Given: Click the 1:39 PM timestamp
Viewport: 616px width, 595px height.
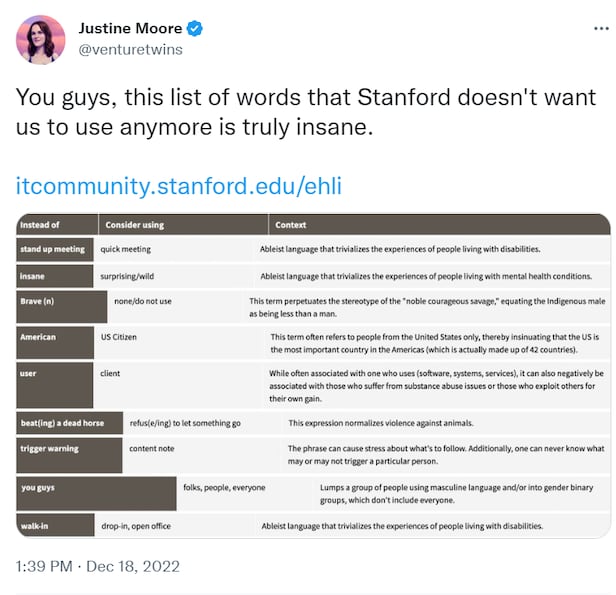Looking at the screenshot, I should tap(44, 566).
